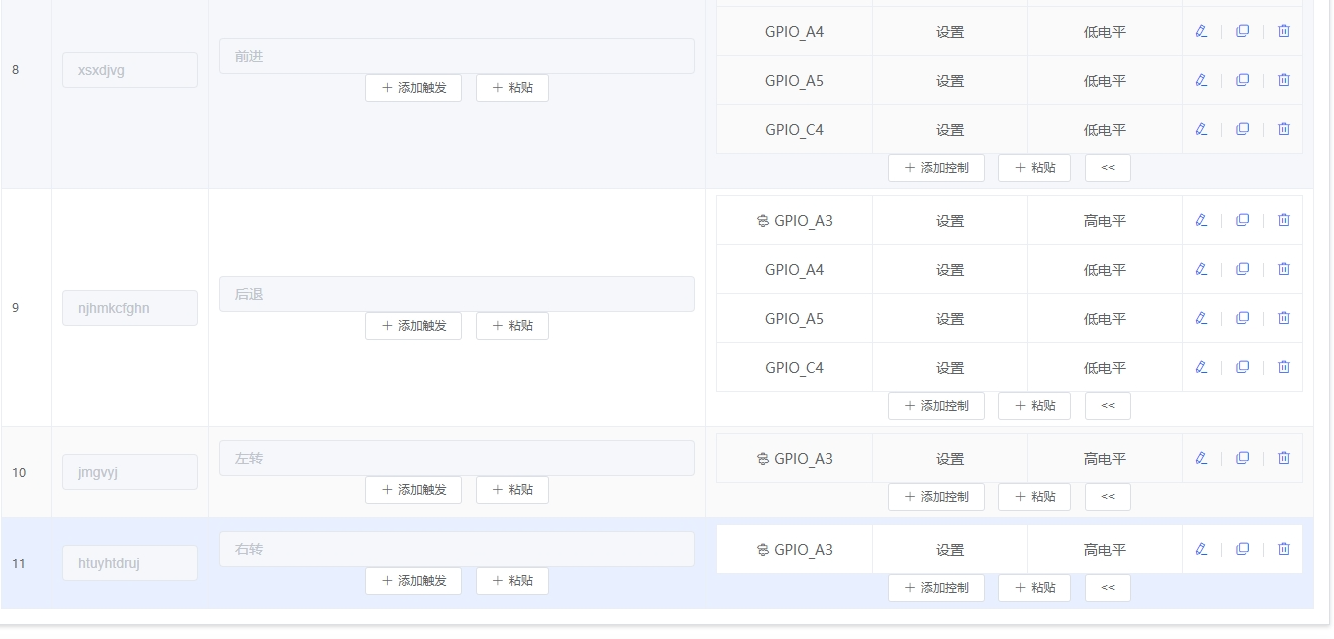Image resolution: width=1334 pixels, height=639 pixels.
Task: Click the 高电平 cell in row 10
Action: [1105, 458]
